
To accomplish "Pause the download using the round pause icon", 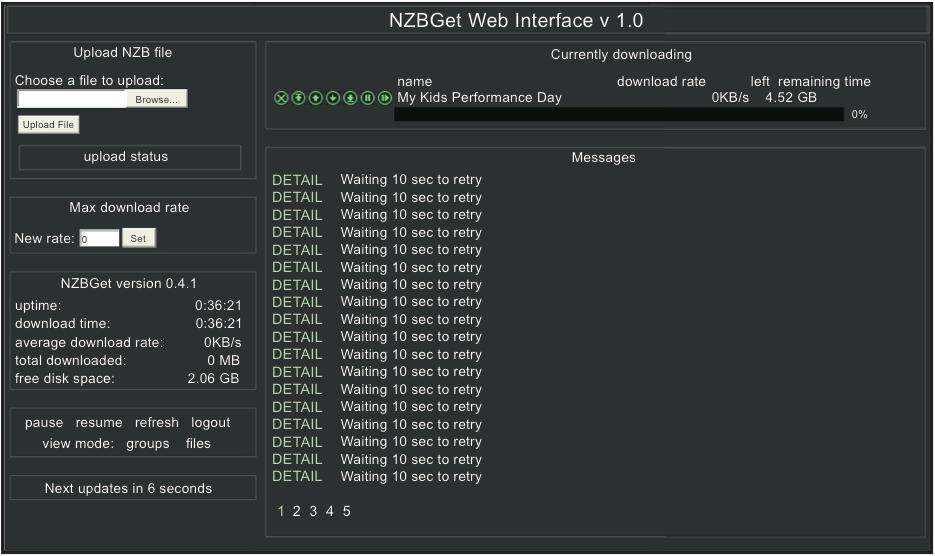I will coord(368,98).
